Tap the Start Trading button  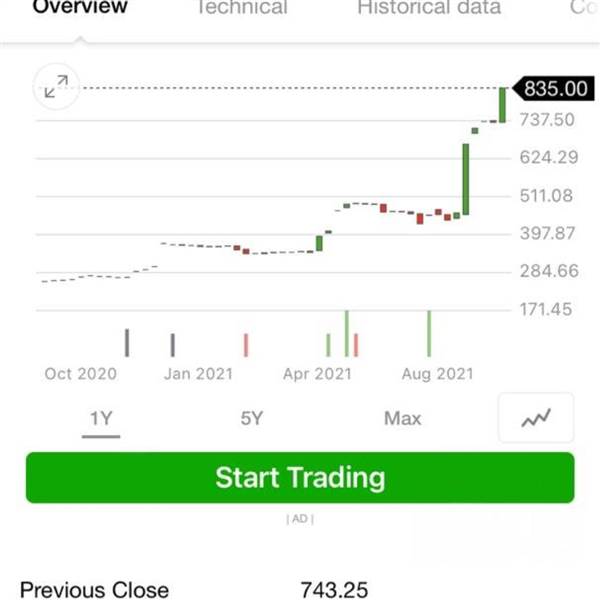tap(300, 478)
